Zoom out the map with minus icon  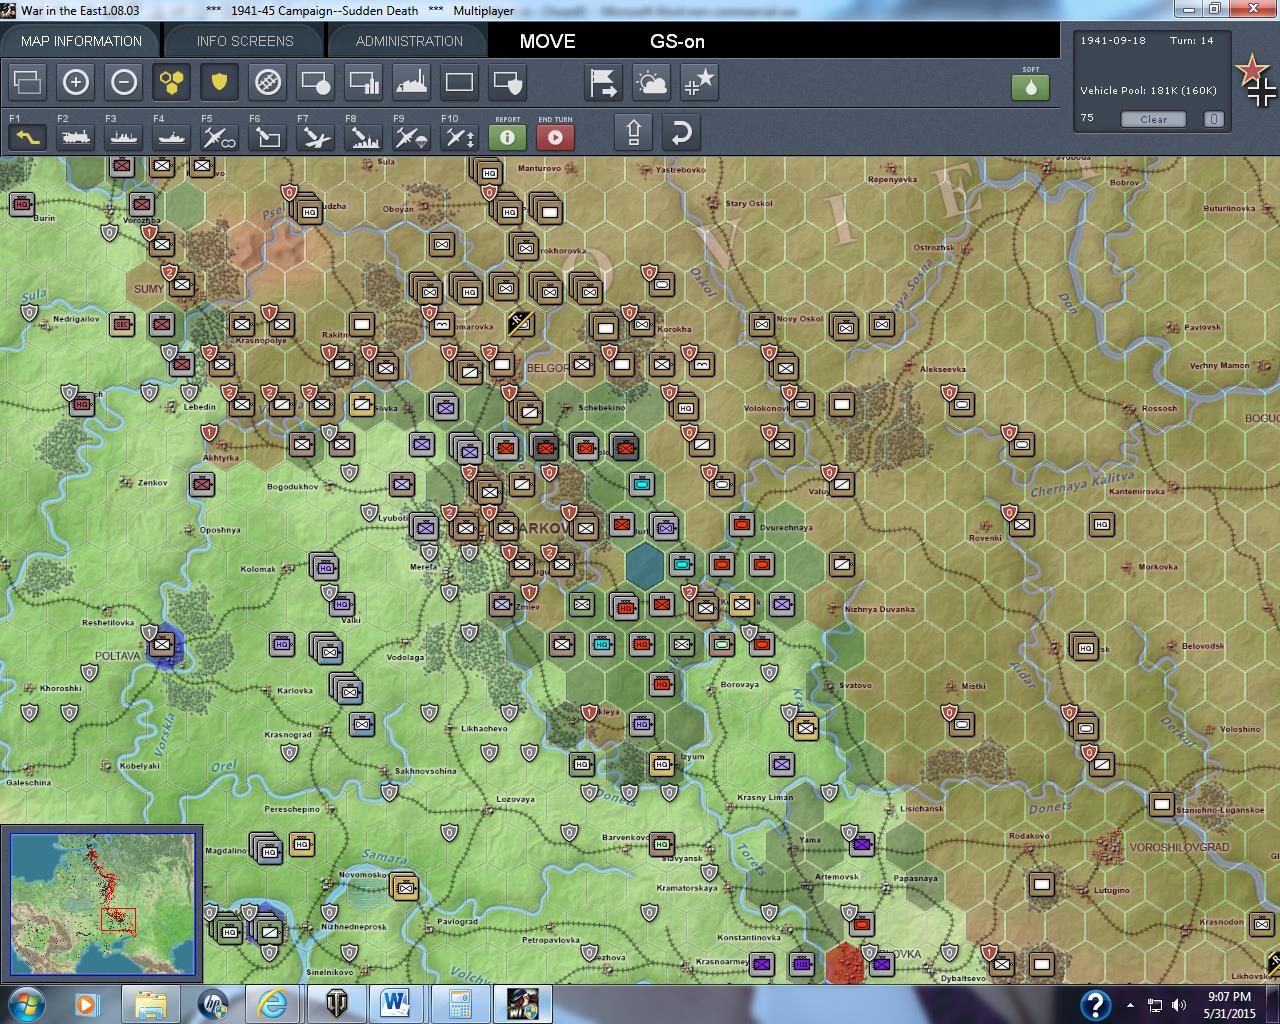(124, 82)
